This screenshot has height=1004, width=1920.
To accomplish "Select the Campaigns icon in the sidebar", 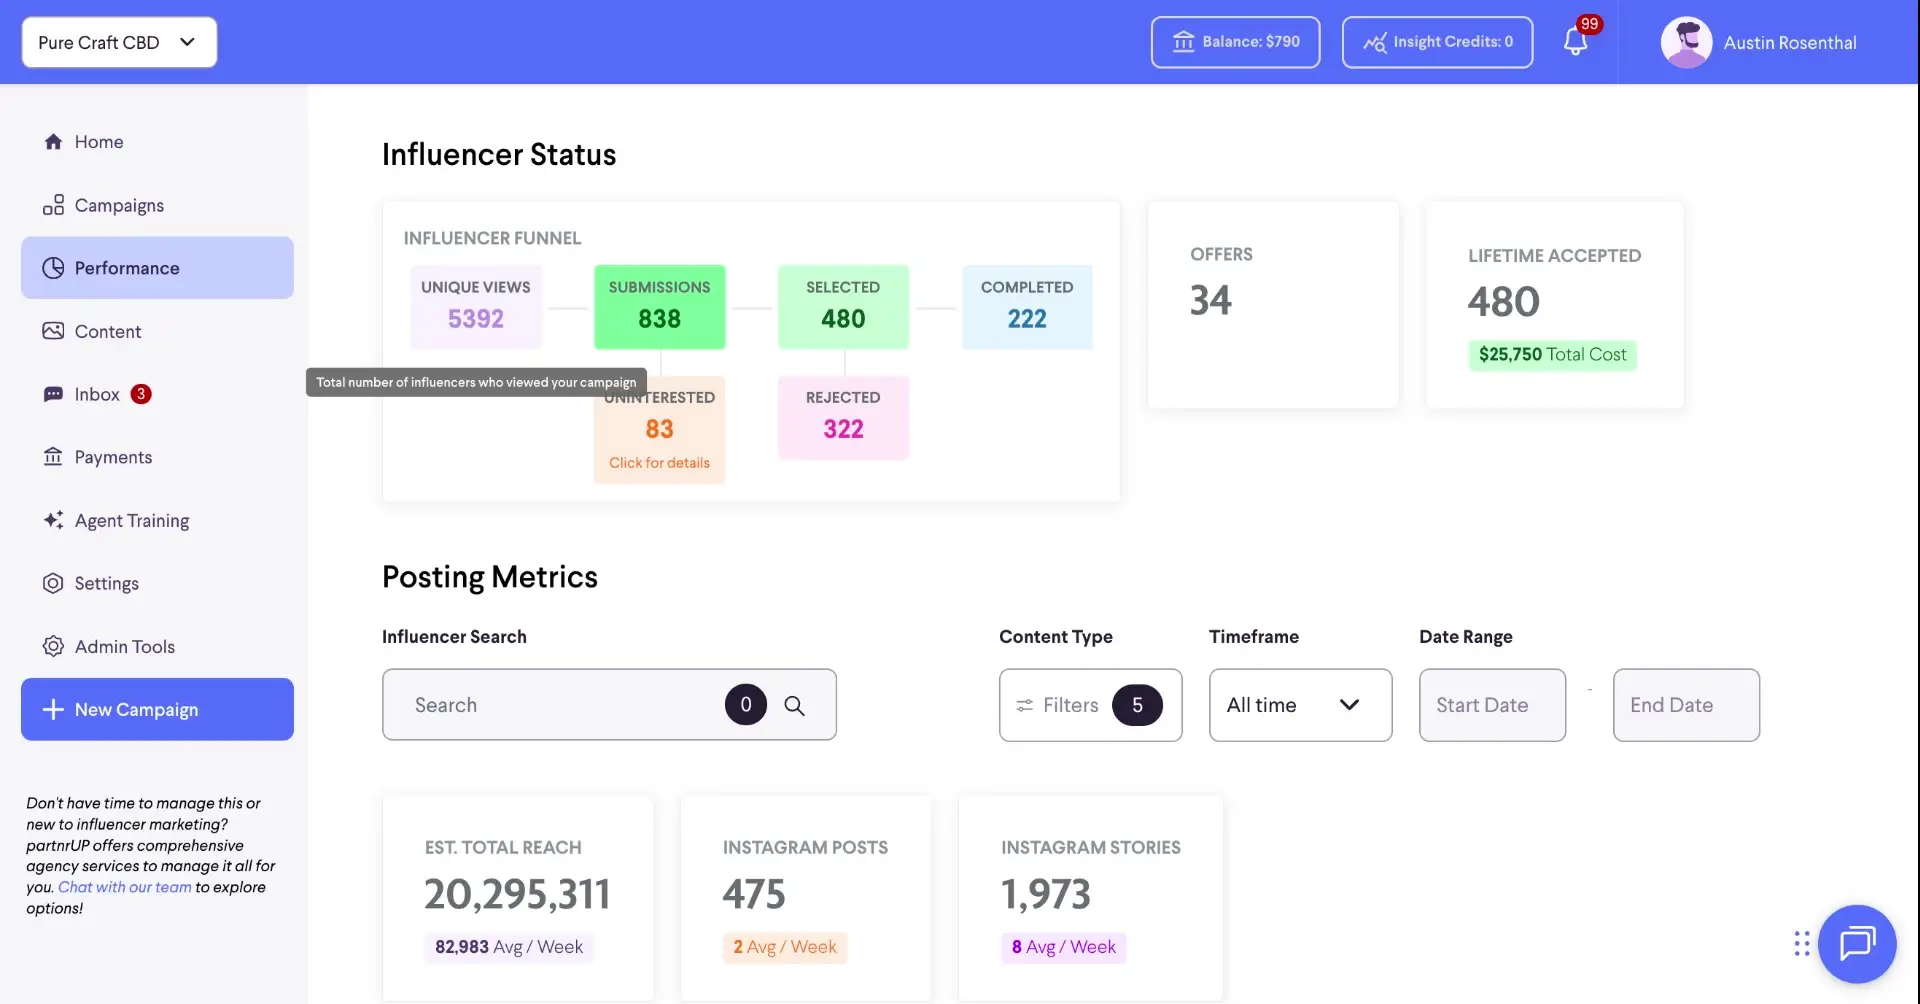I will (x=53, y=204).
